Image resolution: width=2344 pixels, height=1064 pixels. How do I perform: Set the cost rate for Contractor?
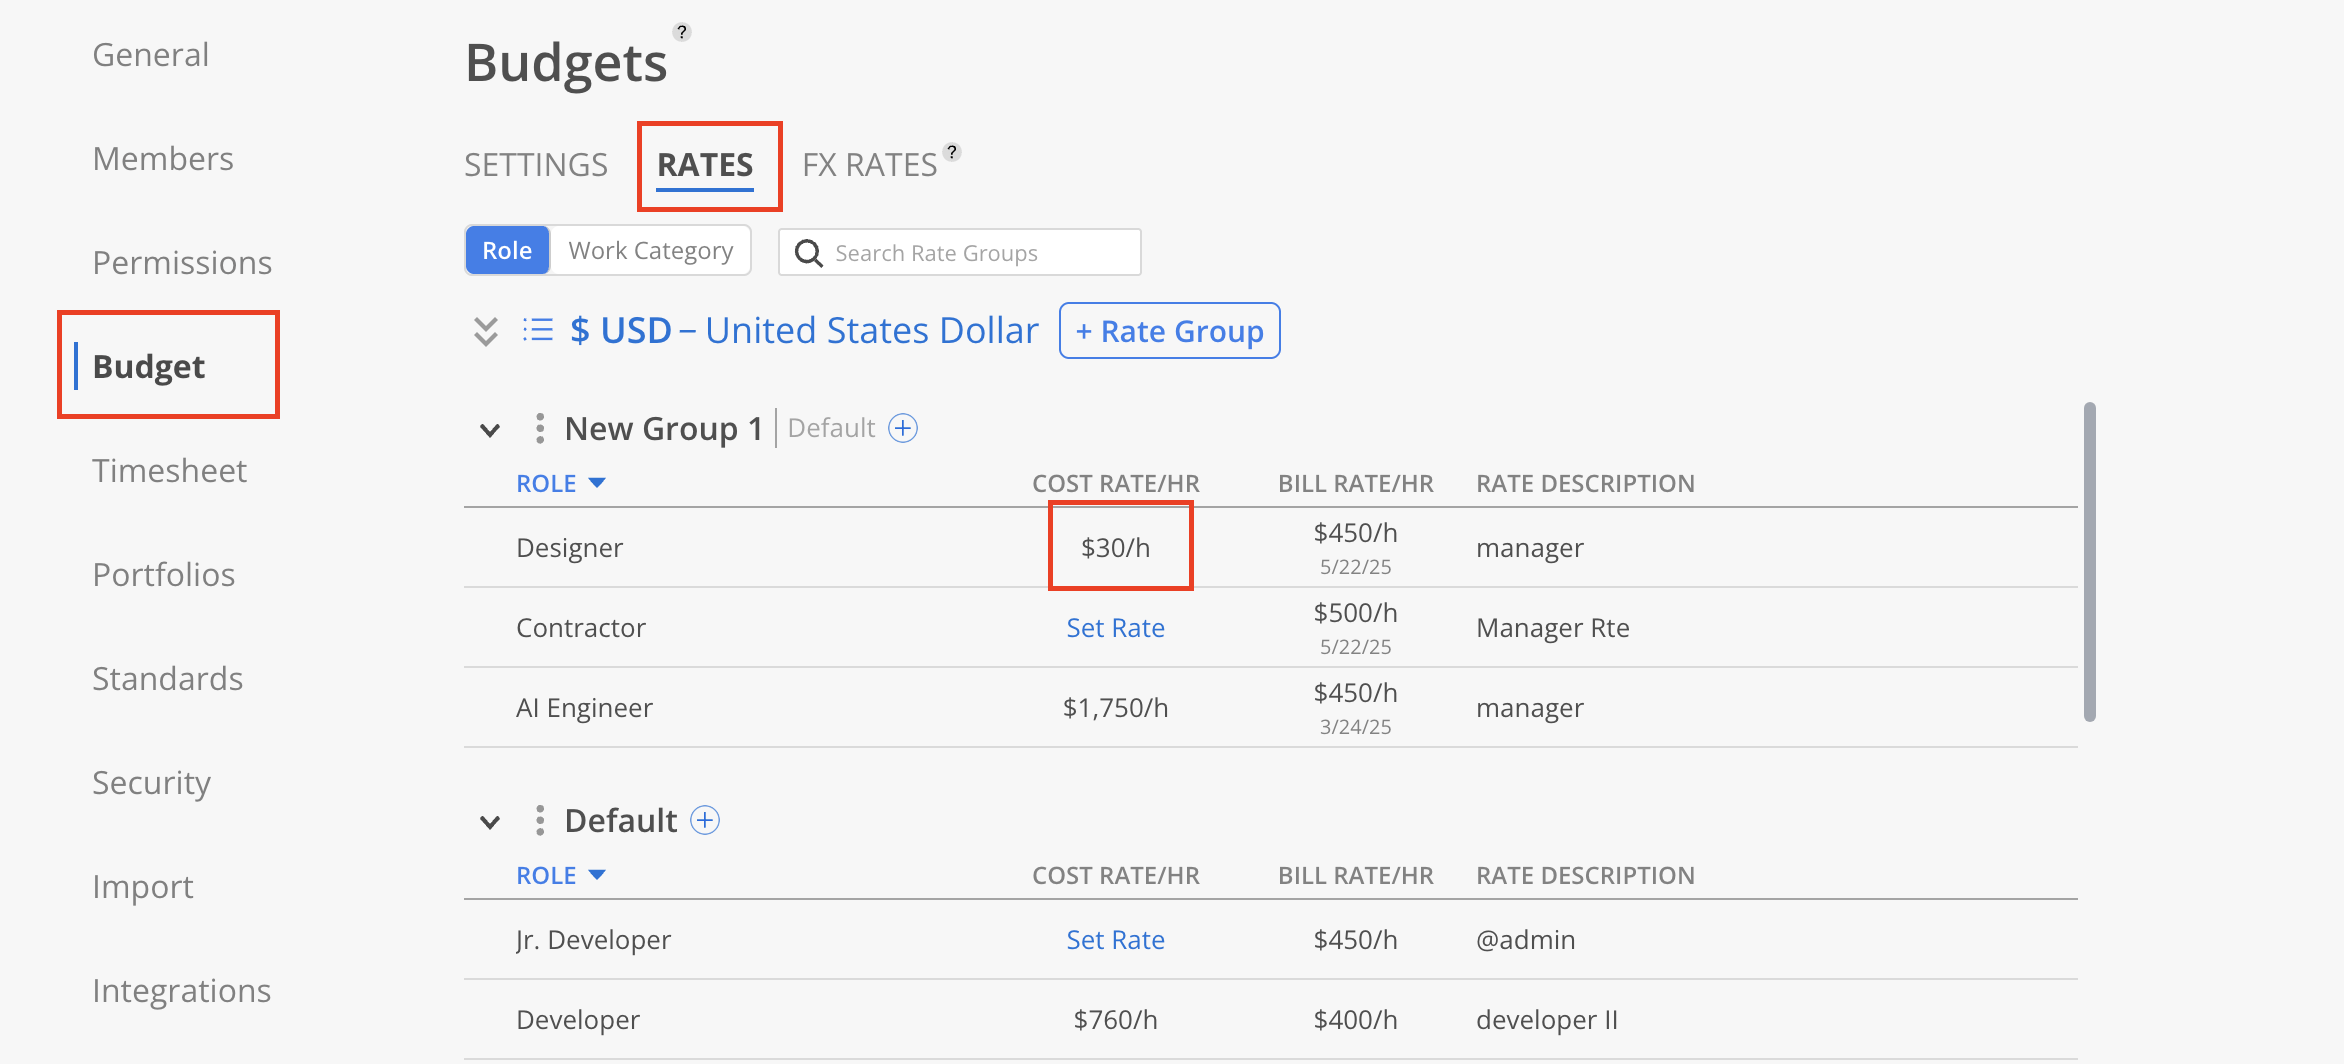click(1115, 628)
